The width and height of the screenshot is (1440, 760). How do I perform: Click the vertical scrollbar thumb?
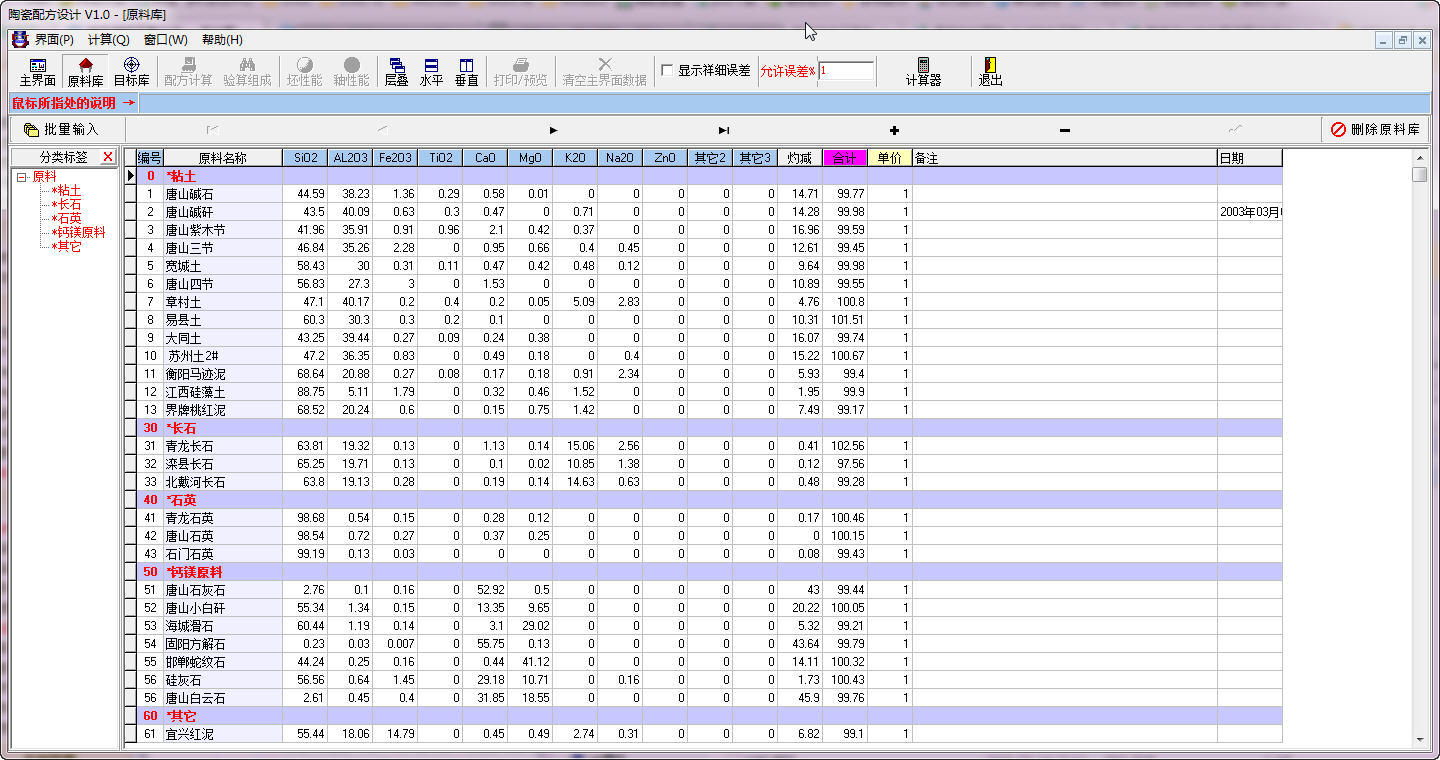(x=1420, y=175)
